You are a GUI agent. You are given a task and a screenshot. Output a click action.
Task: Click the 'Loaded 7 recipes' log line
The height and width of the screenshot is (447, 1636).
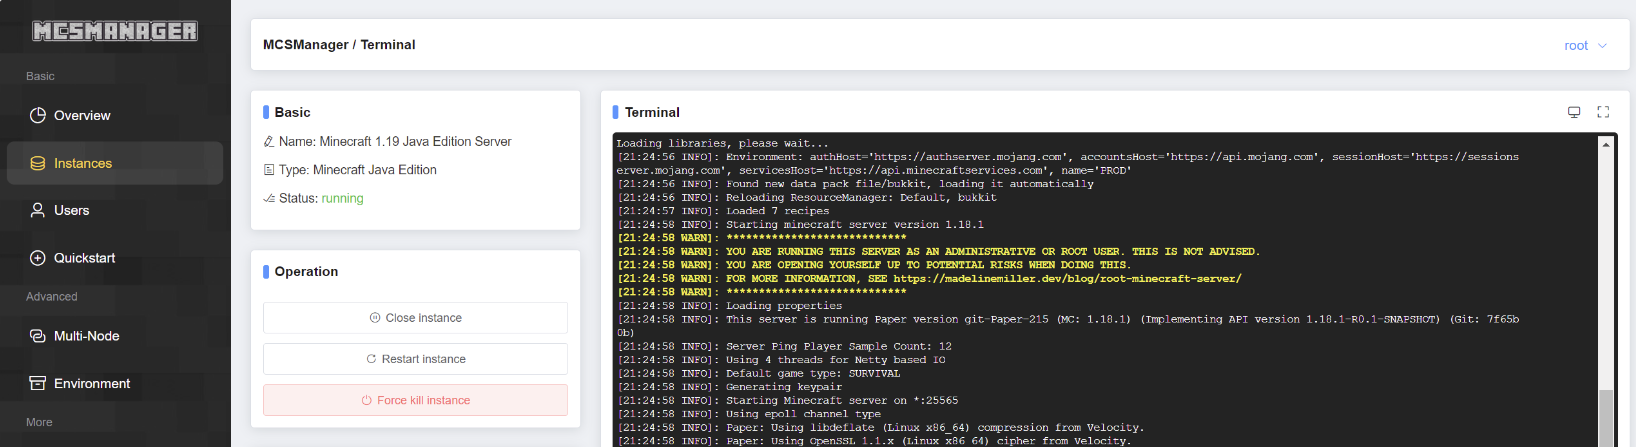[x=723, y=211]
